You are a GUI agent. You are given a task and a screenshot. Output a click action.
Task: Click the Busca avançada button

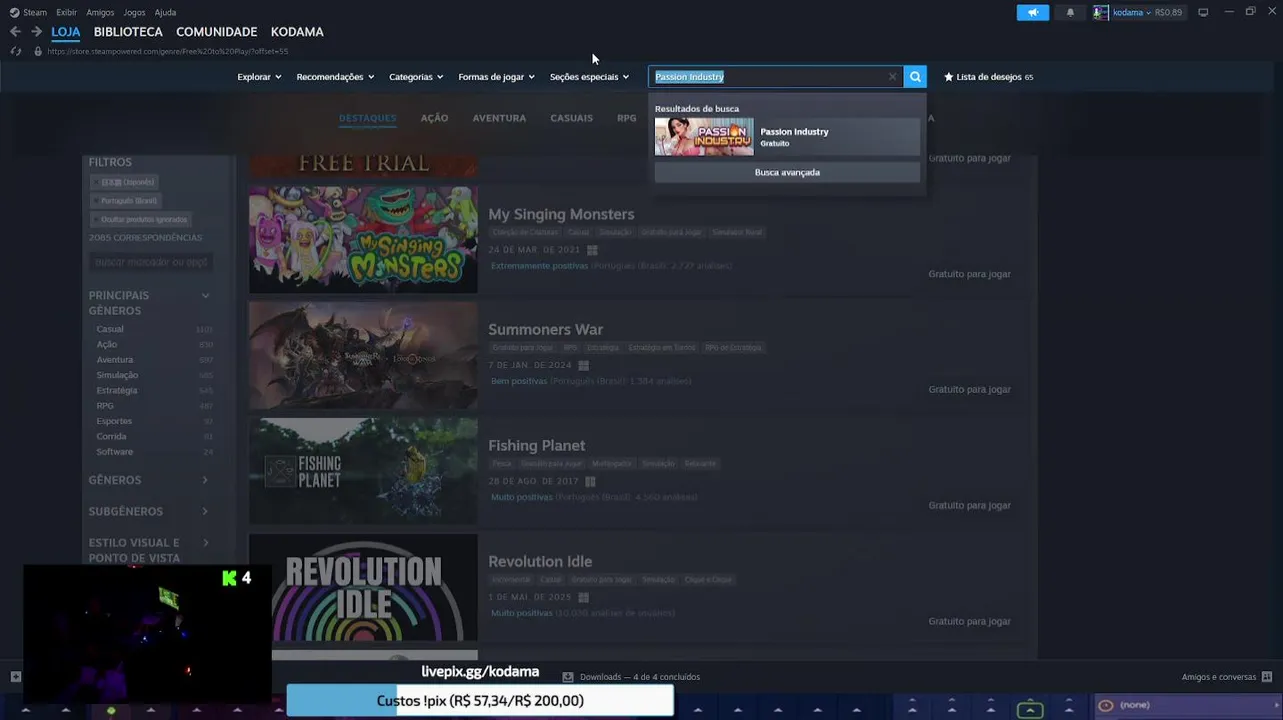pyautogui.click(x=787, y=172)
